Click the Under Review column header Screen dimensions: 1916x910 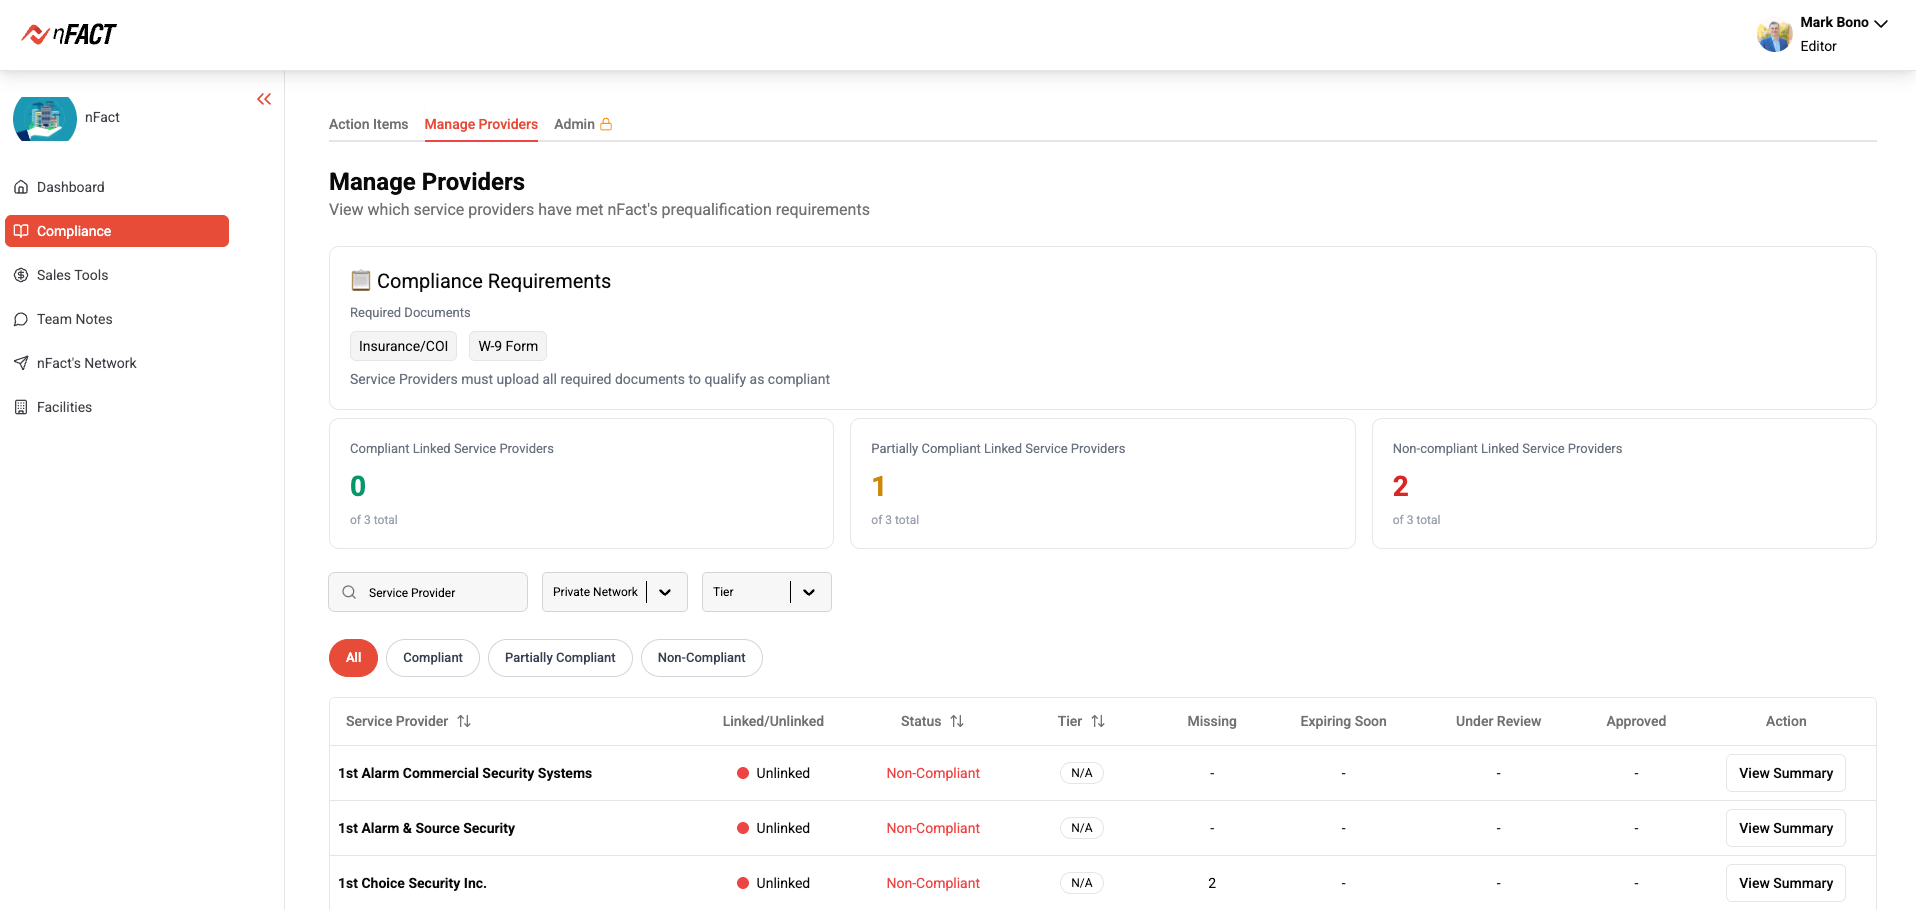(x=1498, y=721)
